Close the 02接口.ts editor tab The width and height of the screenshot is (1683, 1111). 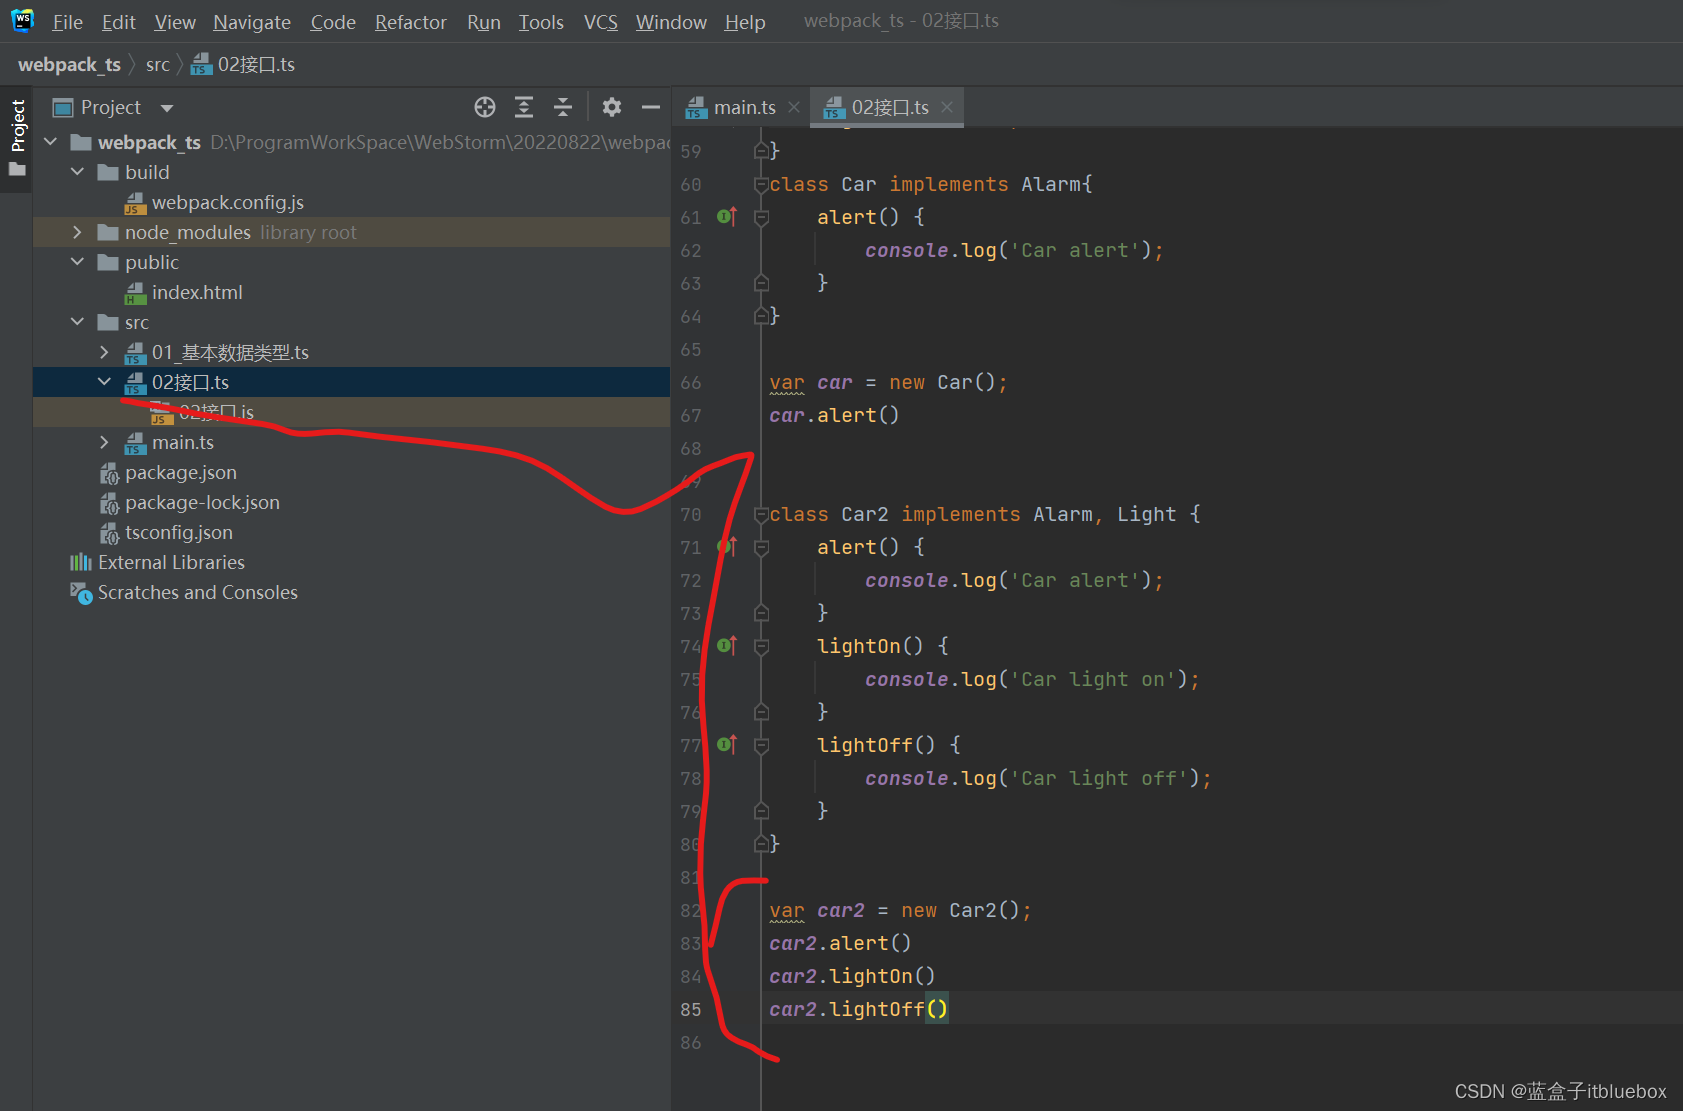click(947, 107)
